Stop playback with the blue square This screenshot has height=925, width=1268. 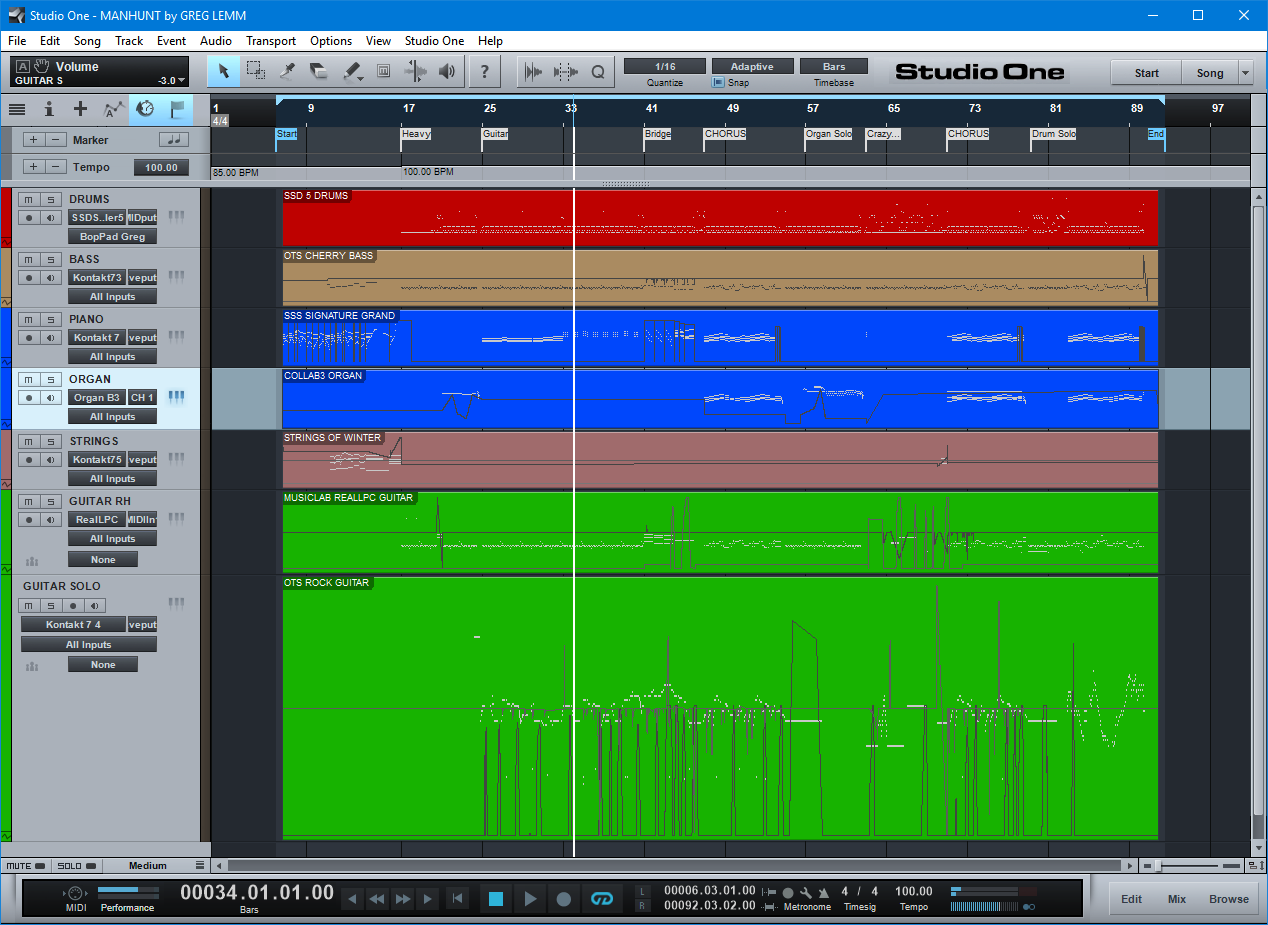pos(496,899)
